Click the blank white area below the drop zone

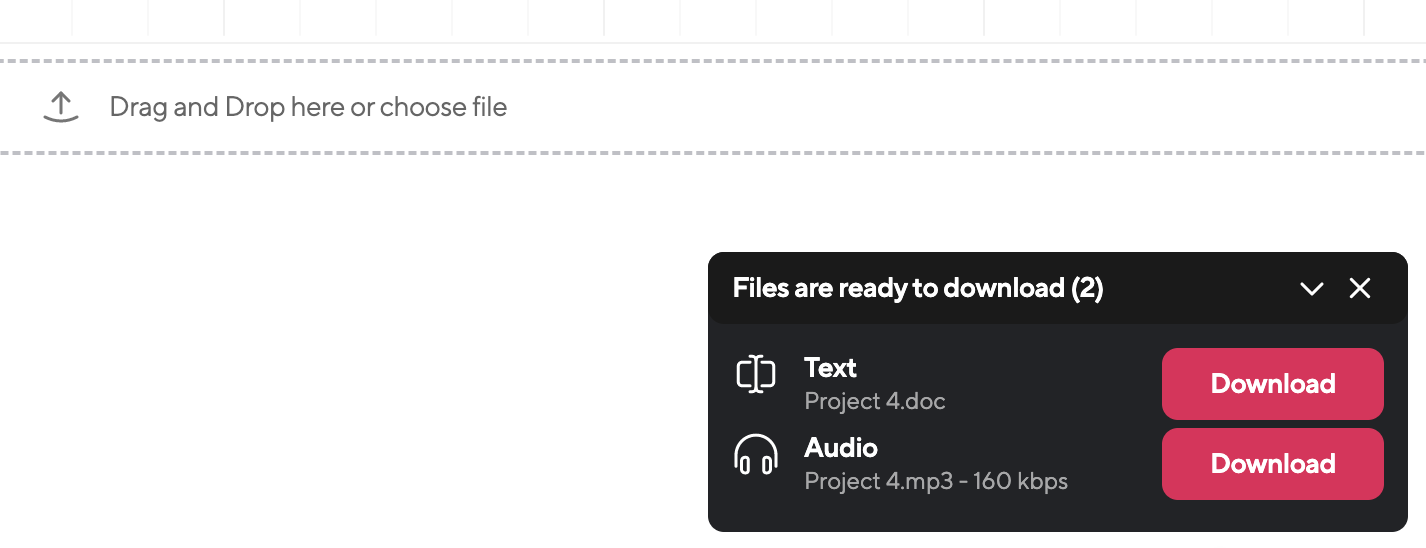click(x=350, y=350)
